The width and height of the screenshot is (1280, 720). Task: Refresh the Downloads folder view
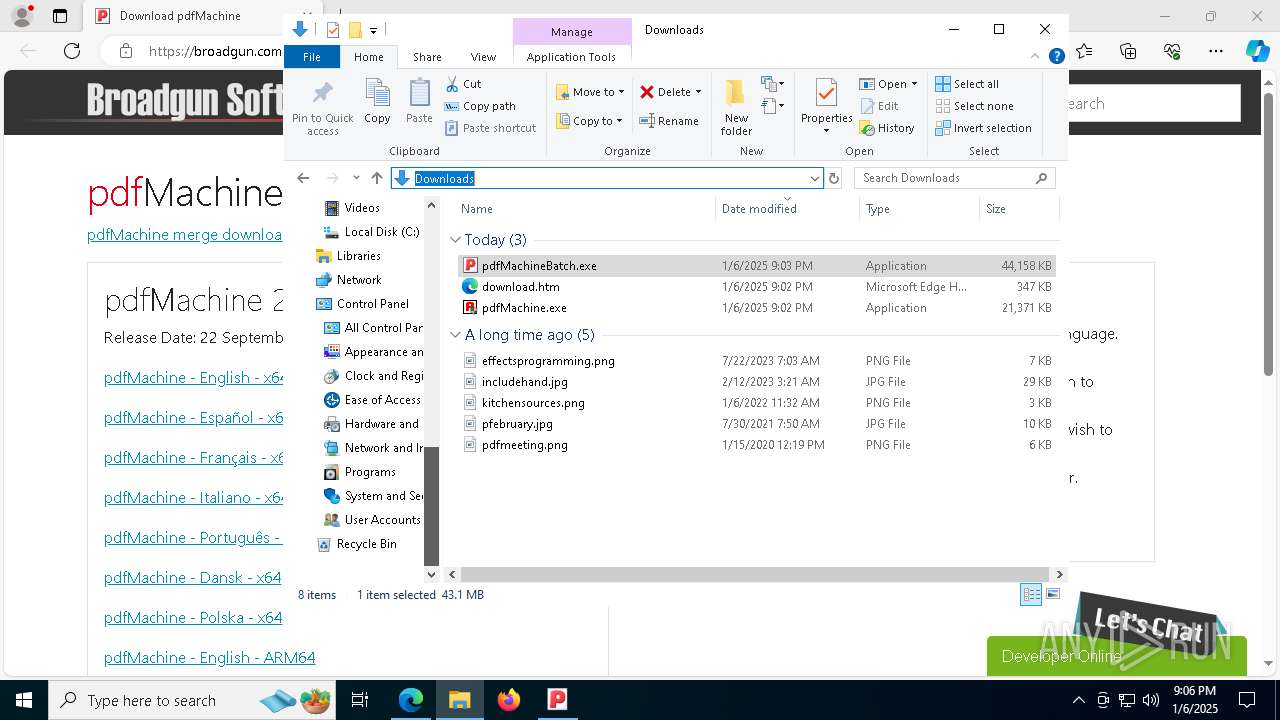pyautogui.click(x=834, y=178)
